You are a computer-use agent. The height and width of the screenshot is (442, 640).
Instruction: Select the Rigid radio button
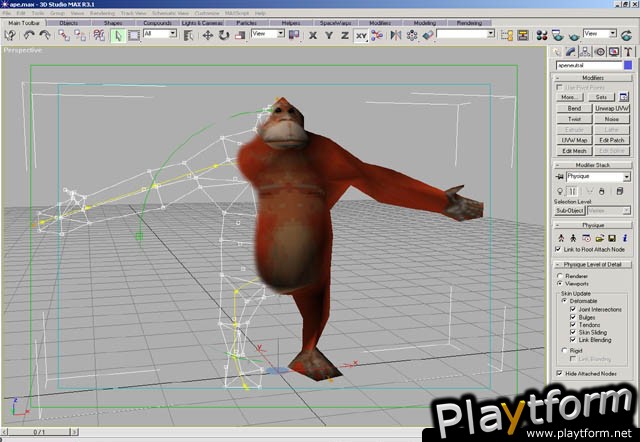(564, 350)
